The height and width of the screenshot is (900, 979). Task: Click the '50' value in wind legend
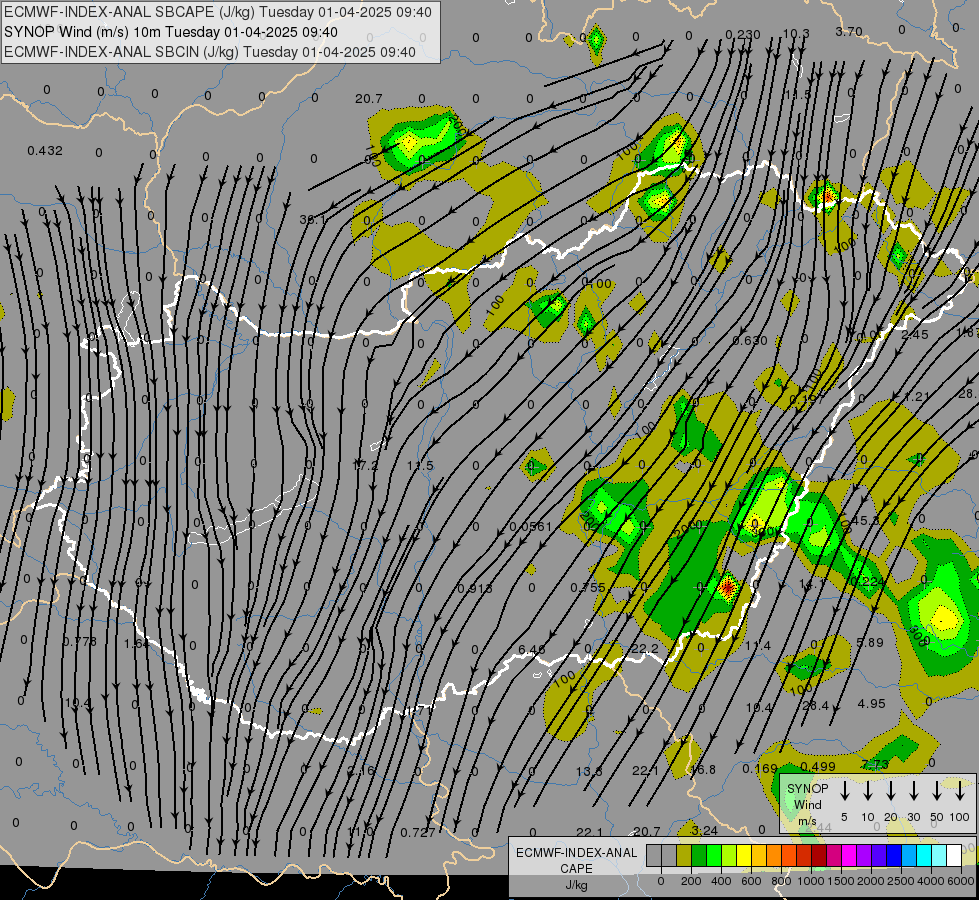pos(937,817)
